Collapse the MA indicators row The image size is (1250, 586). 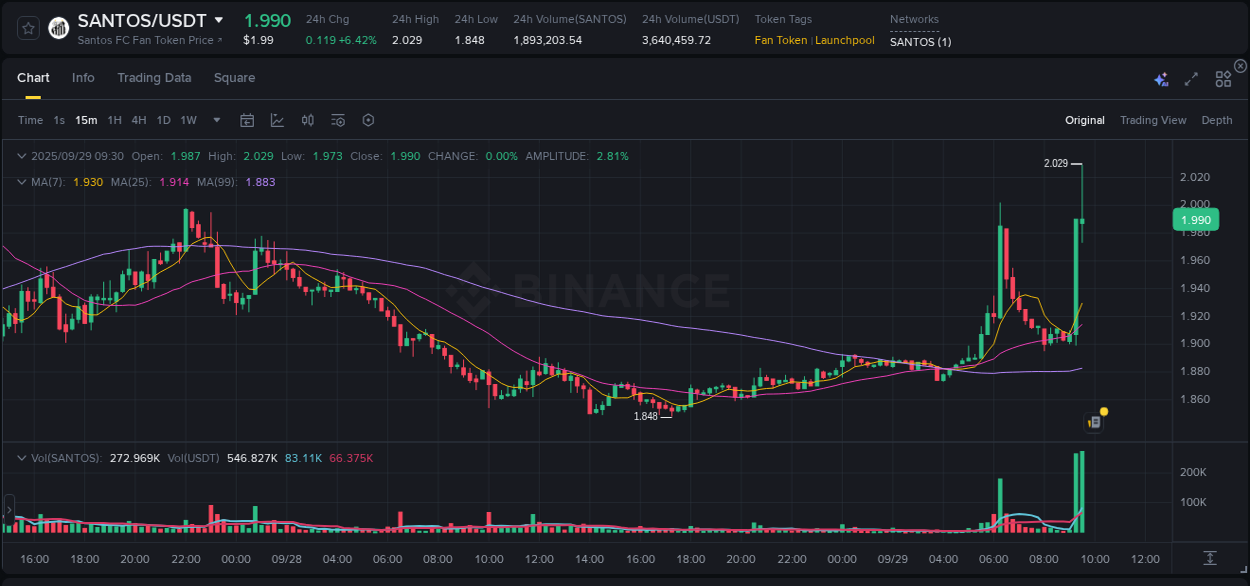(x=20, y=182)
